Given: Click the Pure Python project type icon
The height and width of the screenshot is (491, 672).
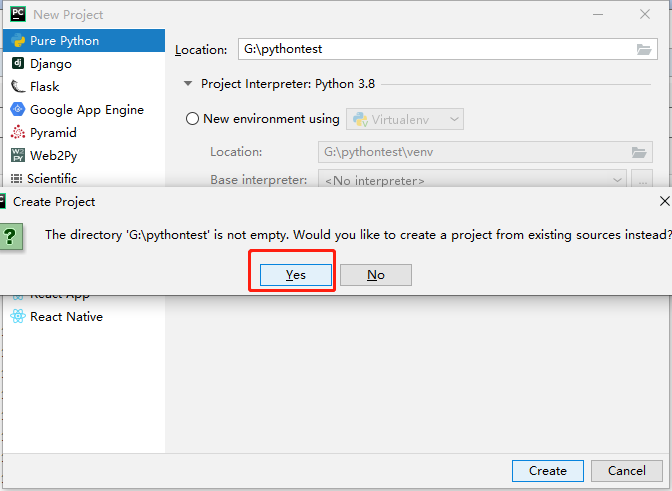Looking at the screenshot, I should pos(18,41).
